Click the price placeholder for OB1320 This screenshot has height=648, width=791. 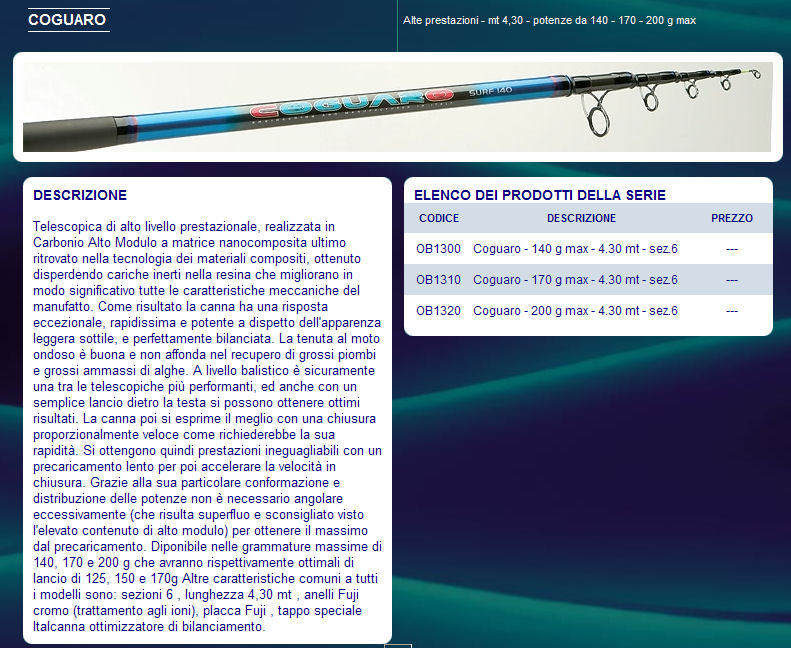tap(731, 311)
